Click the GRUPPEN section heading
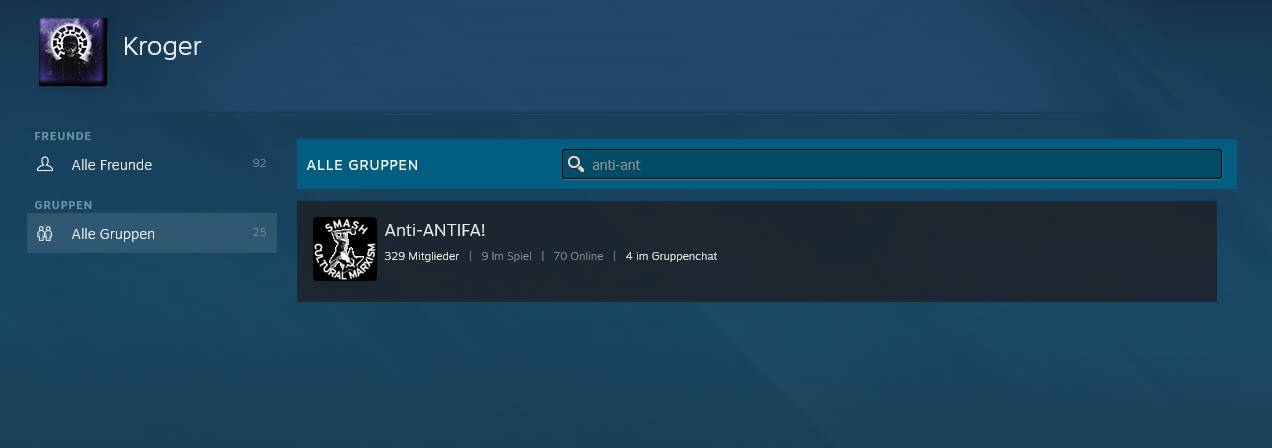Screen dimensions: 1272x448 63,205
